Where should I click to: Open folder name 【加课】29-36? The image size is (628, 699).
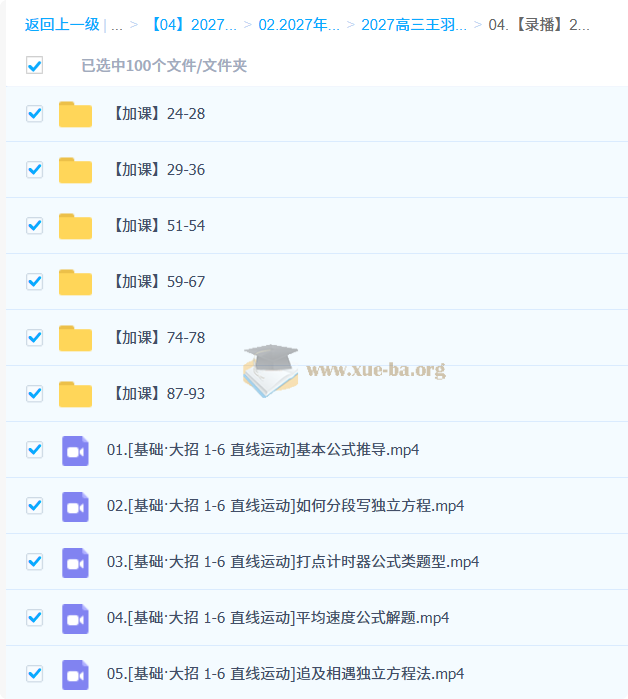[157, 170]
